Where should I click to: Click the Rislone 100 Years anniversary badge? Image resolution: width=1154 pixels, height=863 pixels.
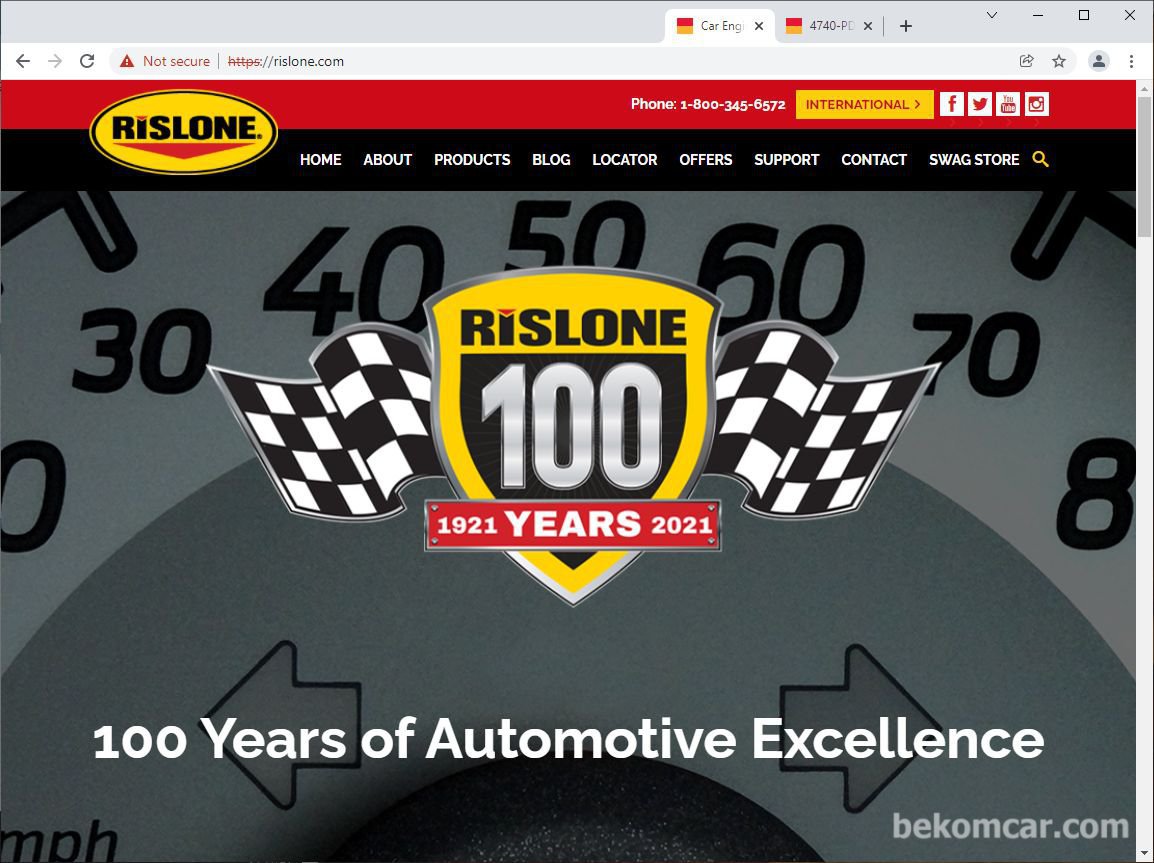pyautogui.click(x=573, y=436)
